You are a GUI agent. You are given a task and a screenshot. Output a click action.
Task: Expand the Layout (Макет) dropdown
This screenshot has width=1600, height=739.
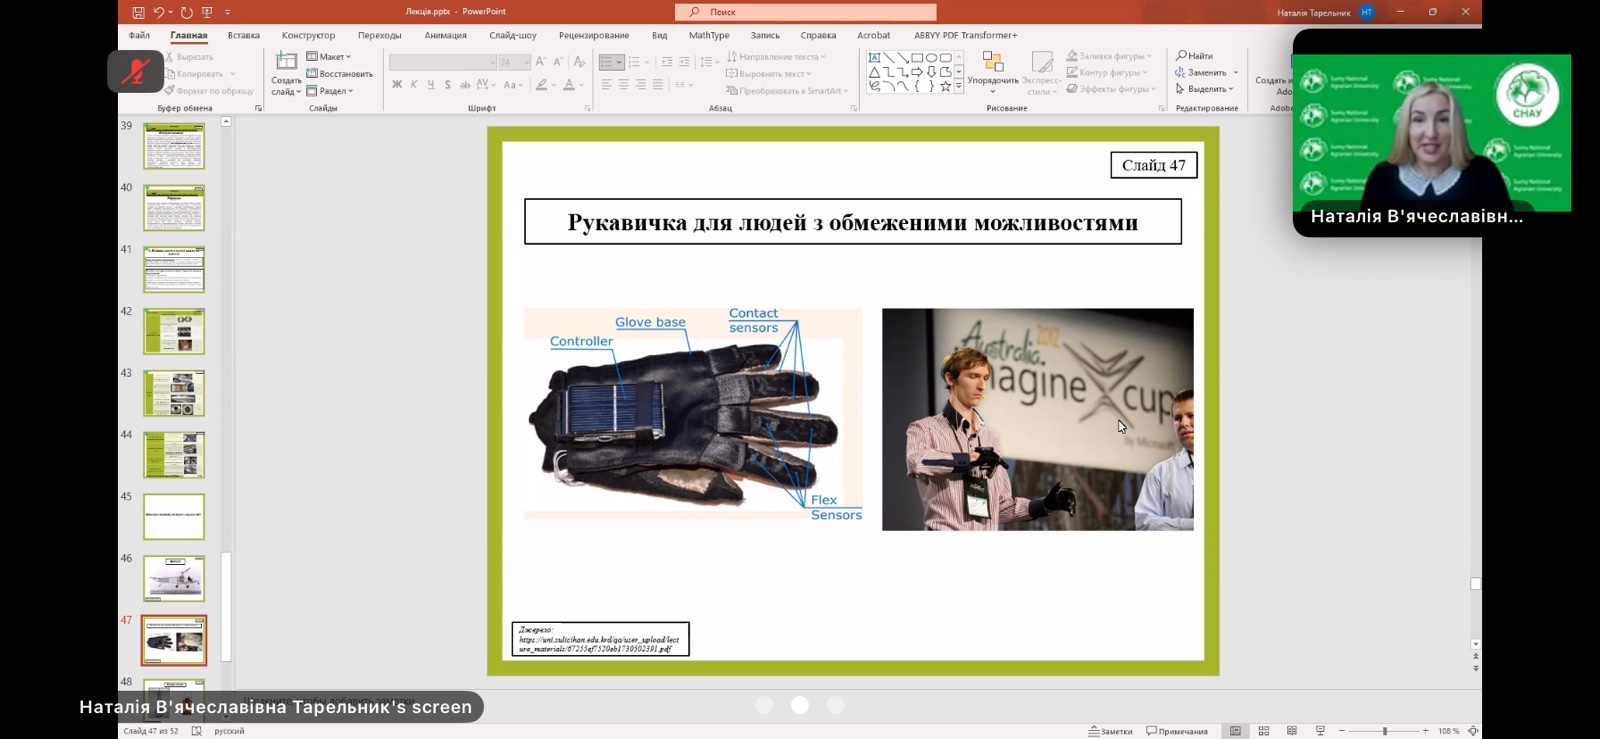(x=330, y=57)
